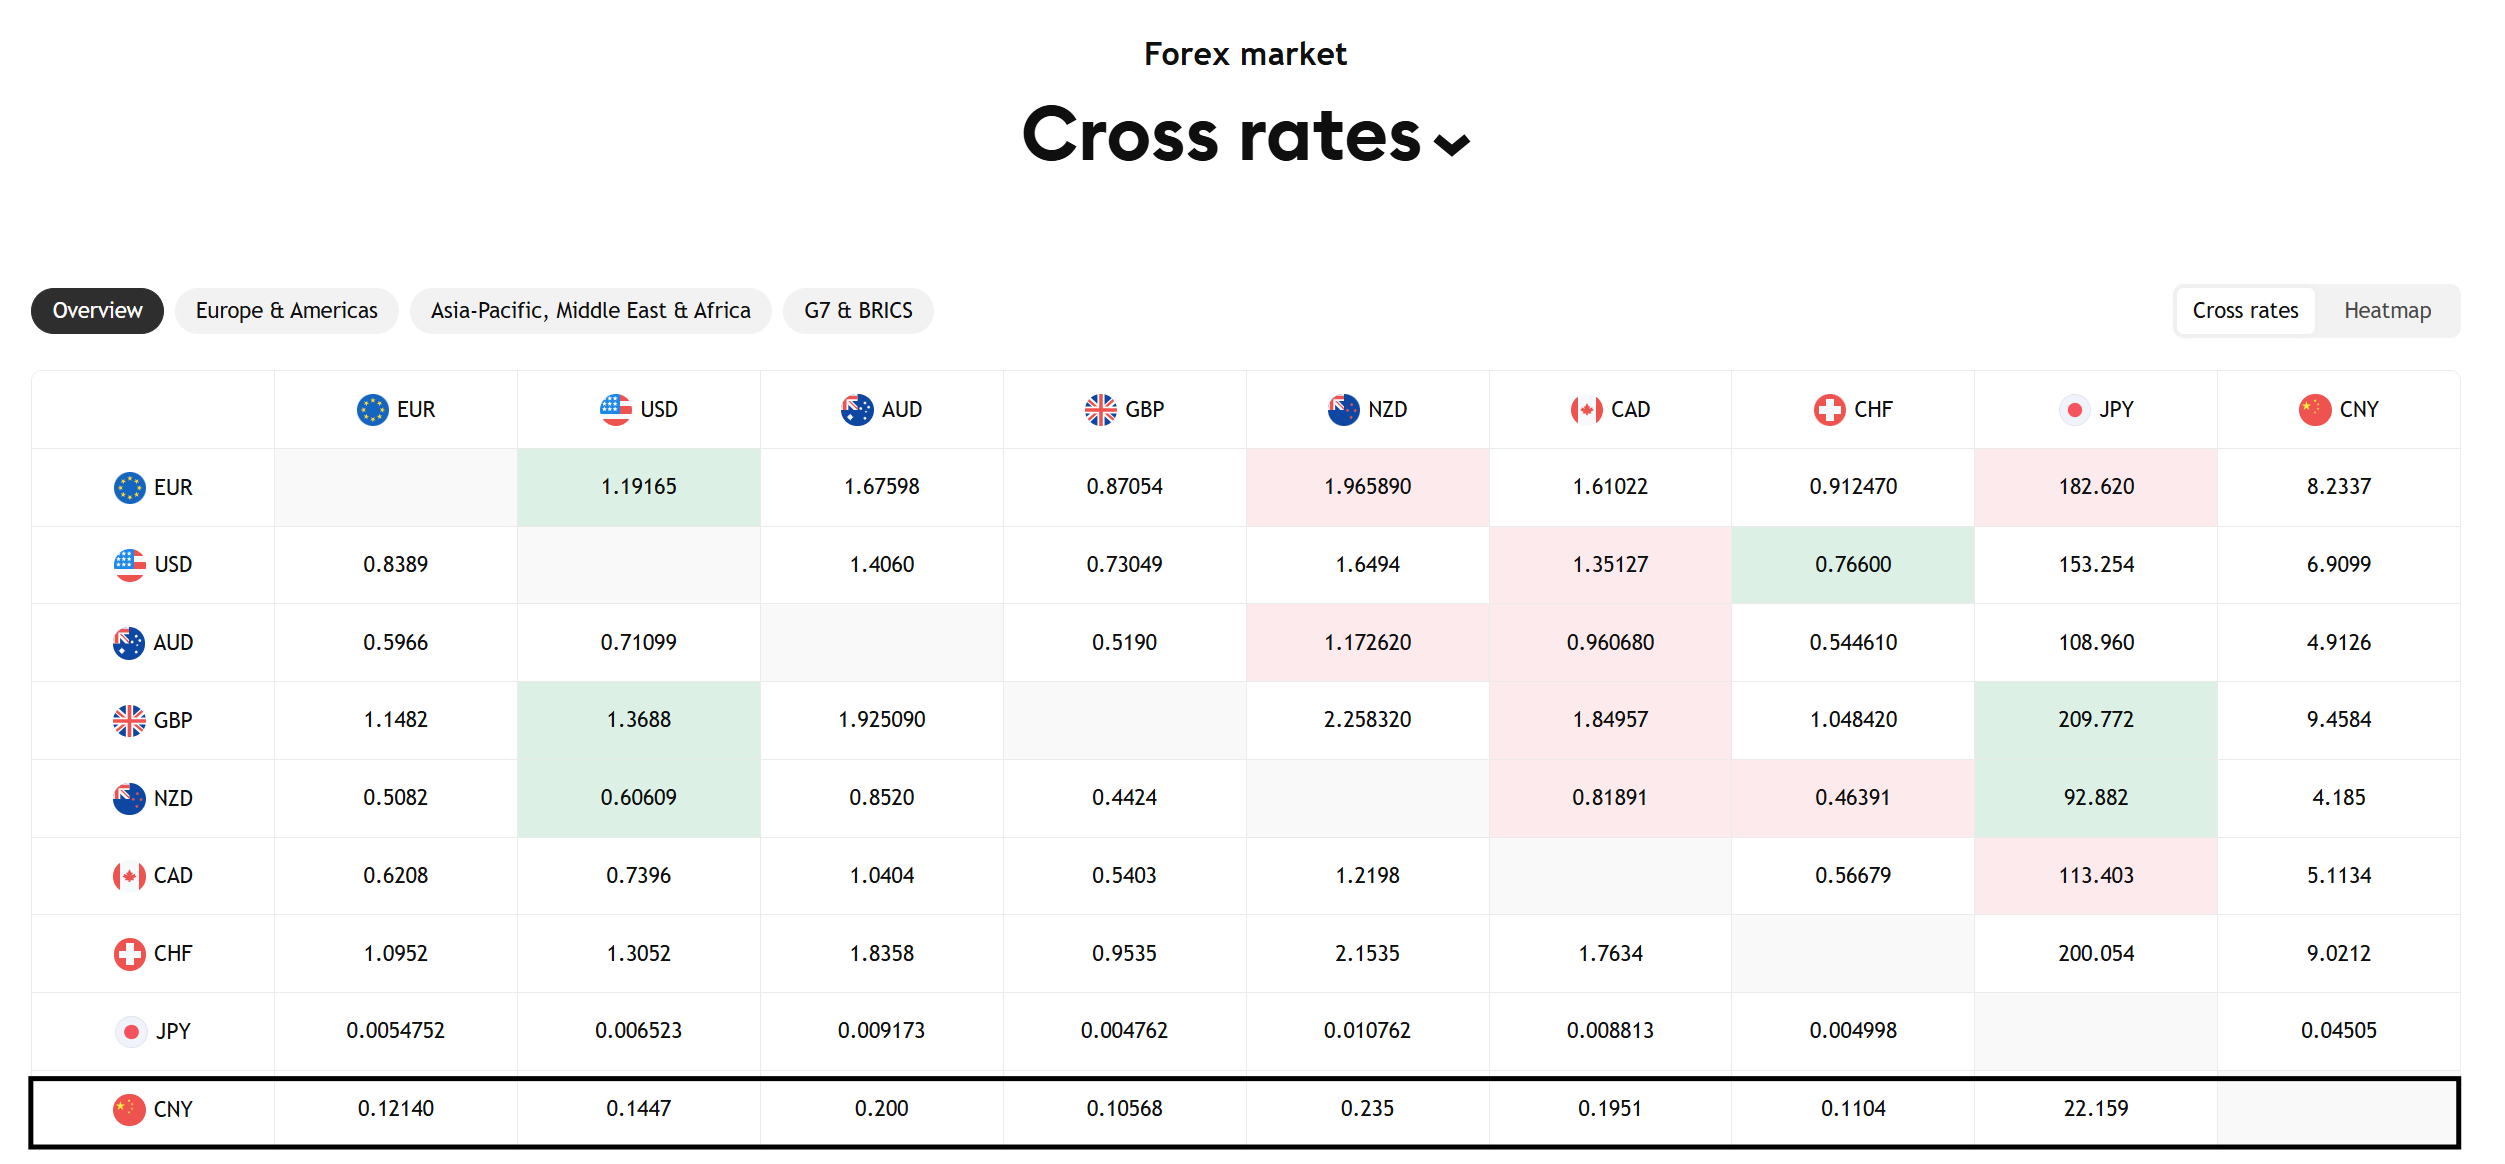Click the CNY flag icon in column header
Viewport: 2505px width, 1164px height.
point(2314,409)
